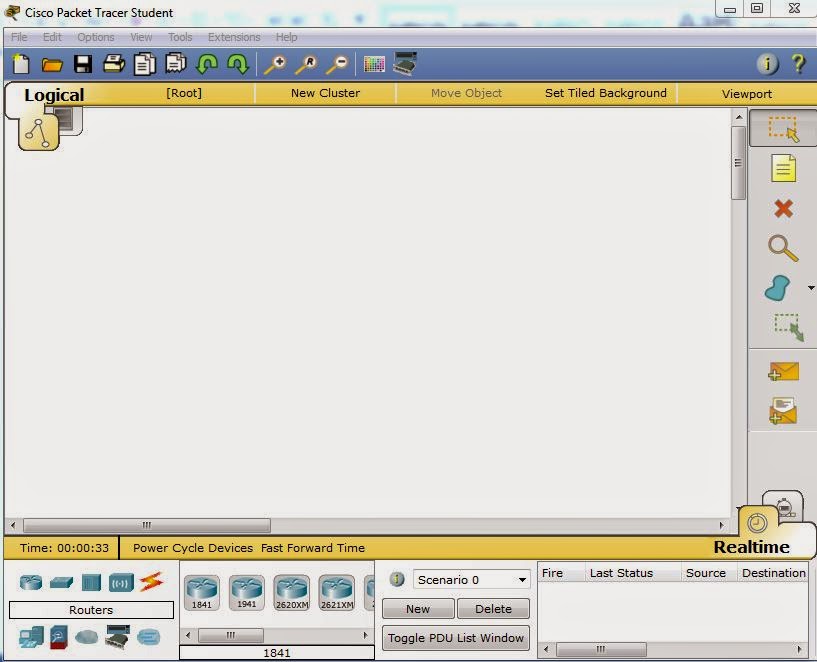Redo with the right green arrow icon

point(238,64)
